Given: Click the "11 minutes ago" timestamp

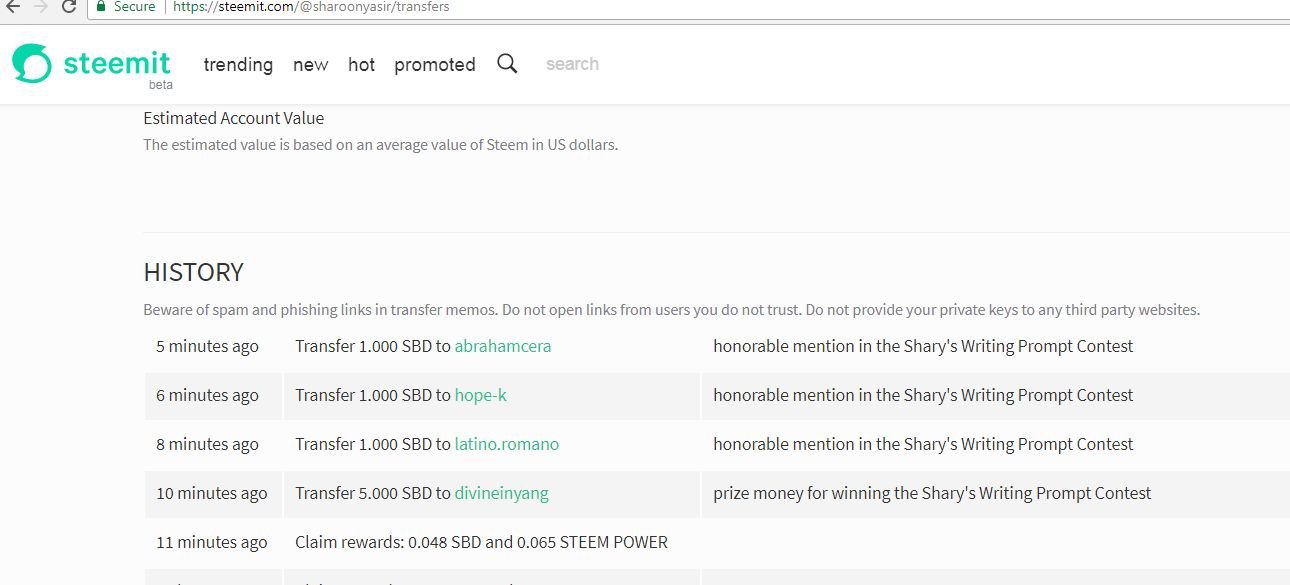Looking at the screenshot, I should 212,542.
